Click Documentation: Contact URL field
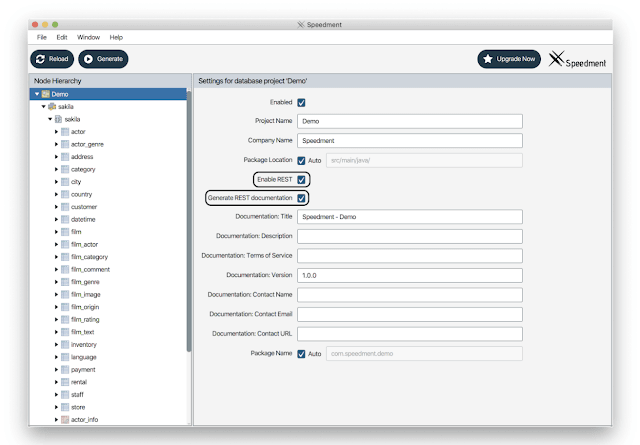 coord(410,334)
